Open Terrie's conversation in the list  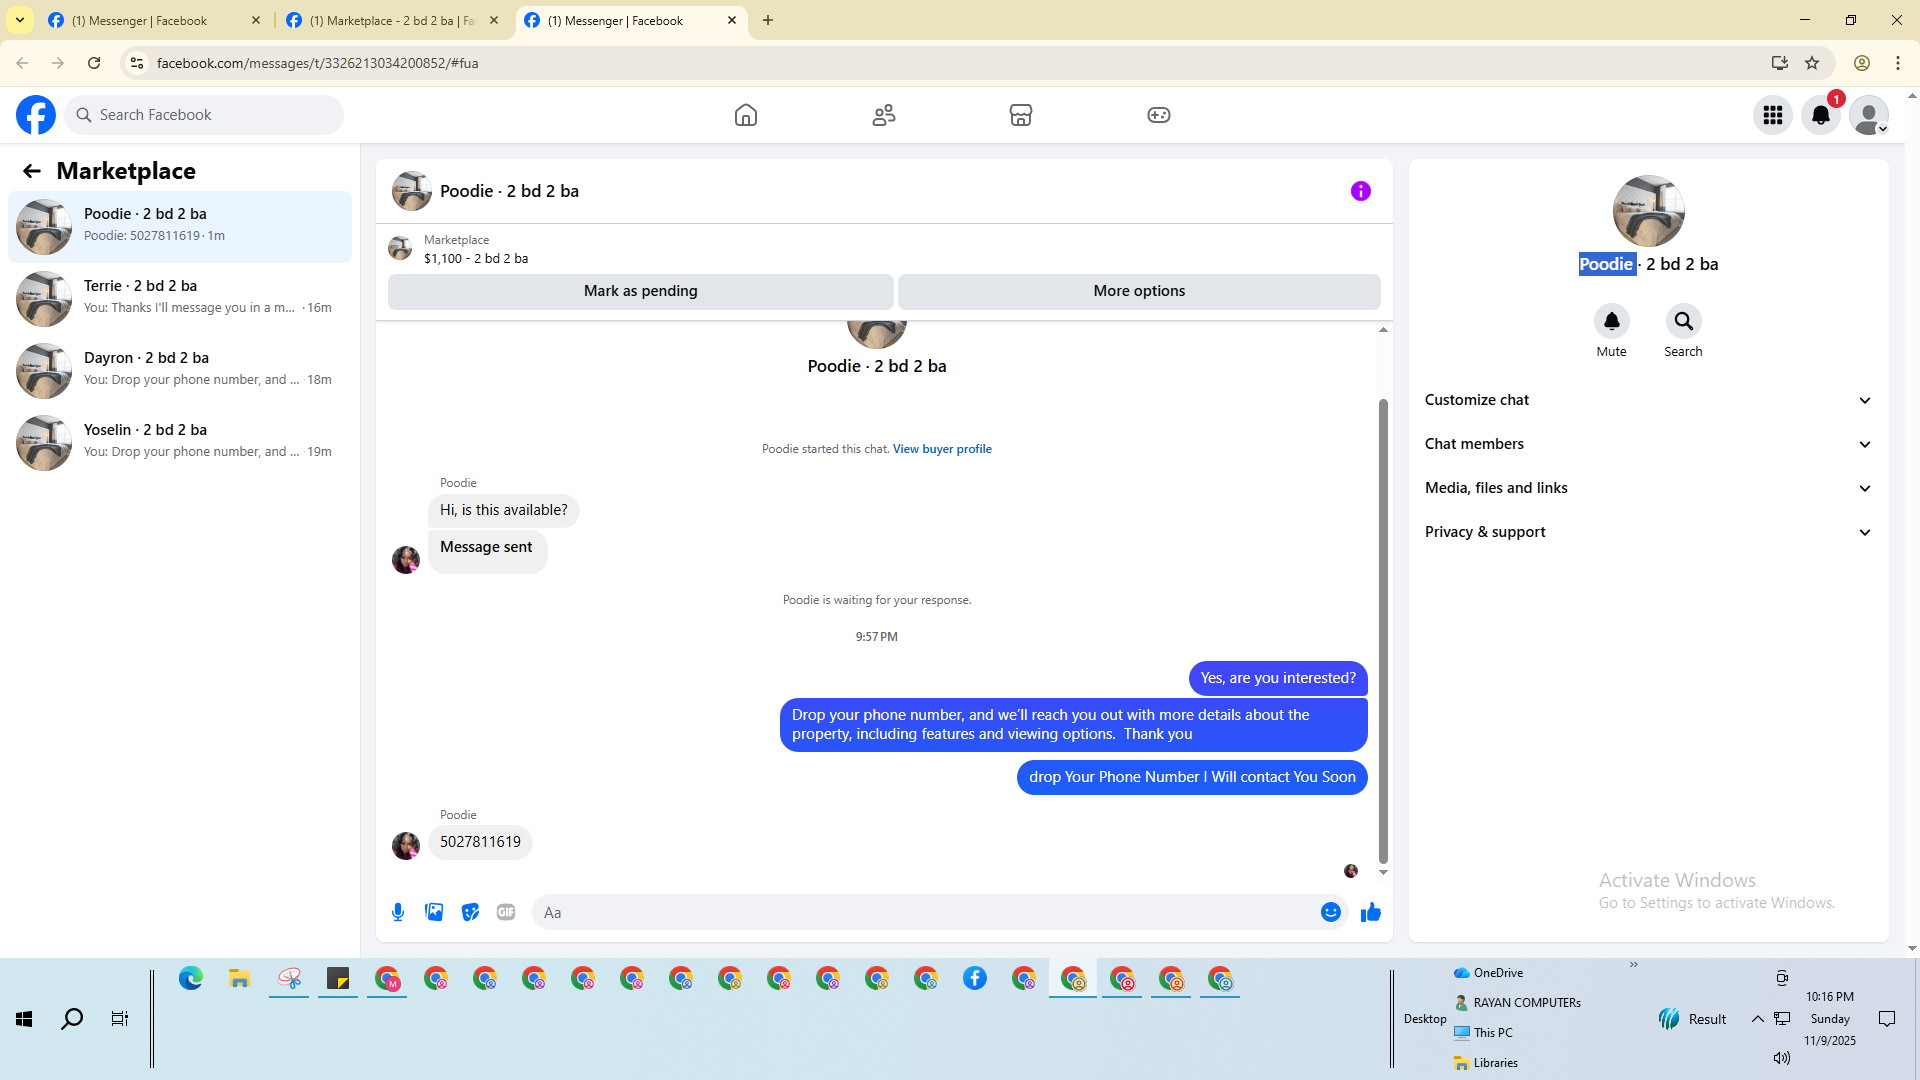click(180, 299)
